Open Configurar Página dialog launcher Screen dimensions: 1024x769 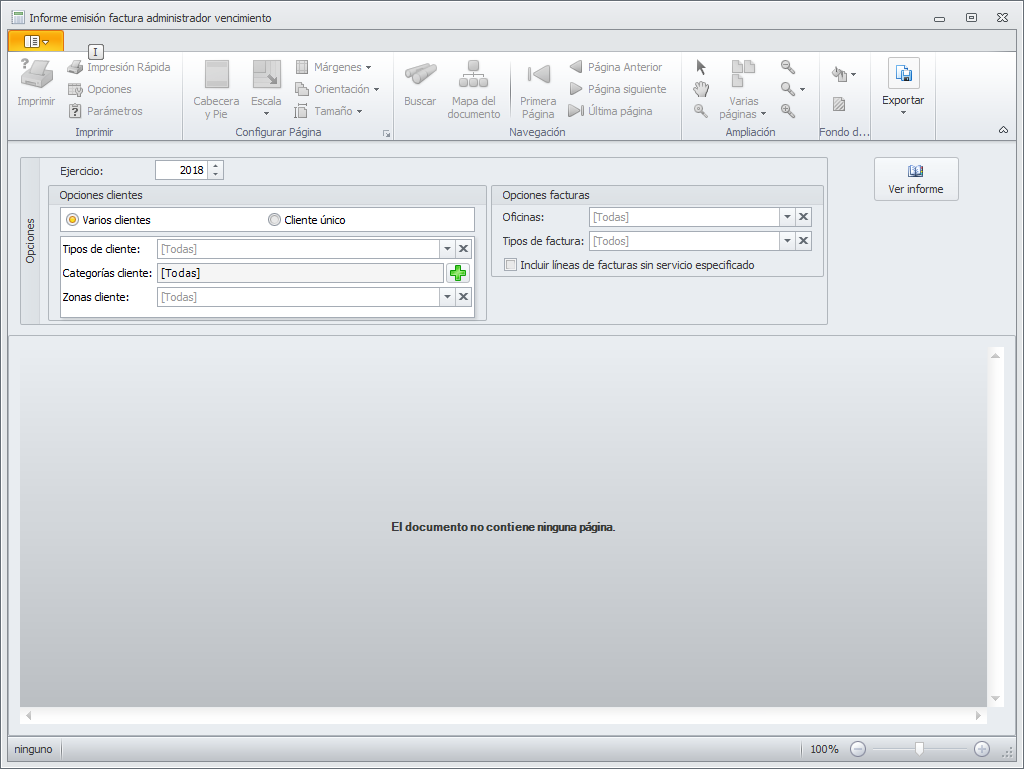(387, 133)
